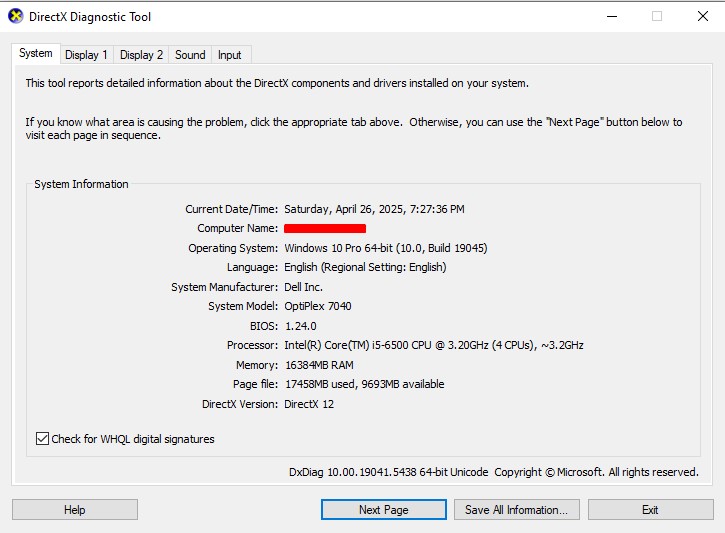Click the 'Page file:' label

[256, 384]
